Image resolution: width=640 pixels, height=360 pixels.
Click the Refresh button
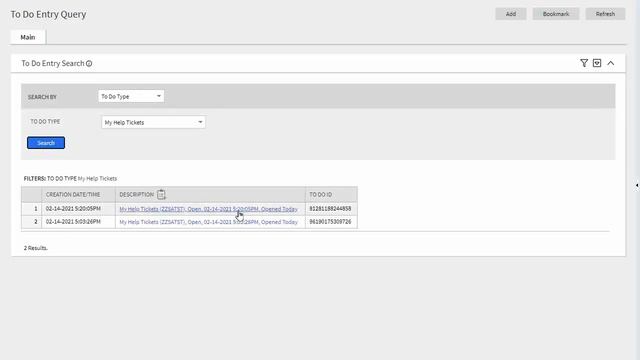pos(605,14)
